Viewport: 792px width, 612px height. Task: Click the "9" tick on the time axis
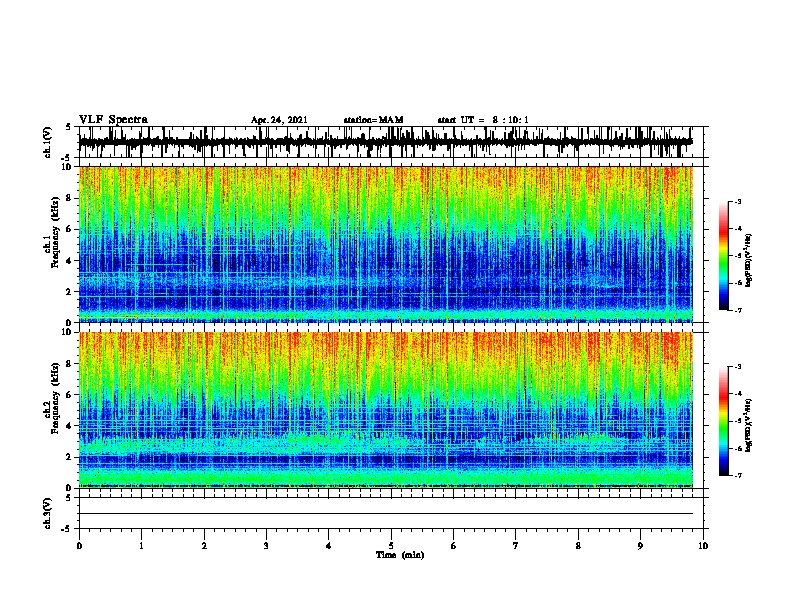tap(640, 546)
